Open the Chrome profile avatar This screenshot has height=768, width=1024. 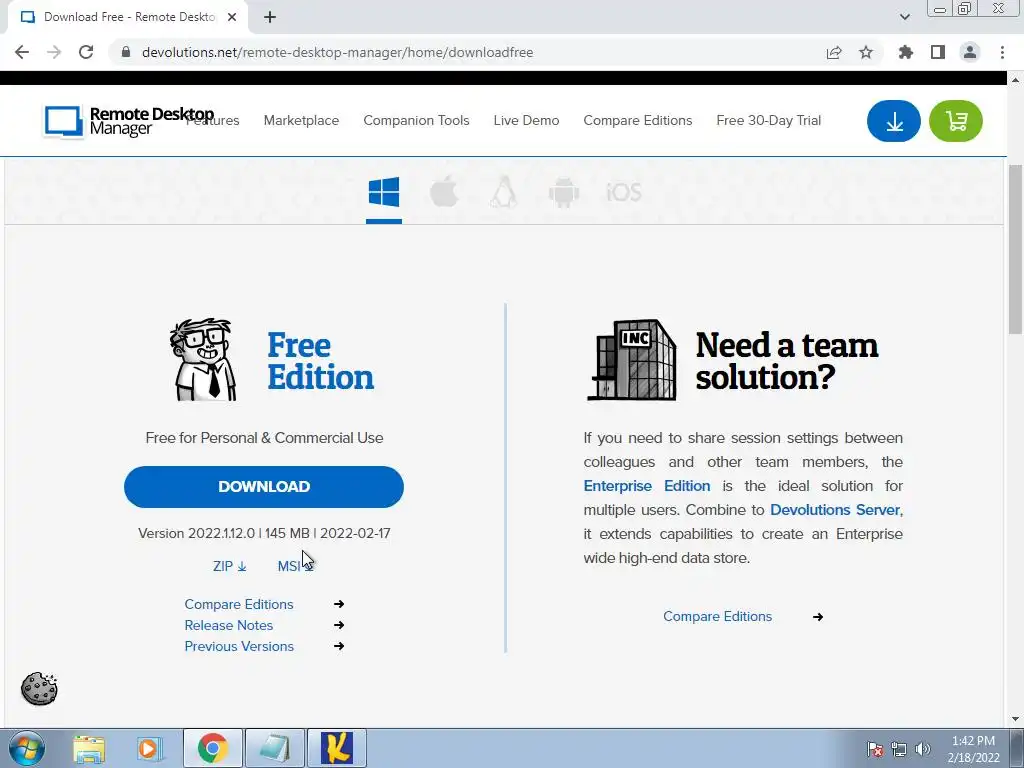(970, 52)
